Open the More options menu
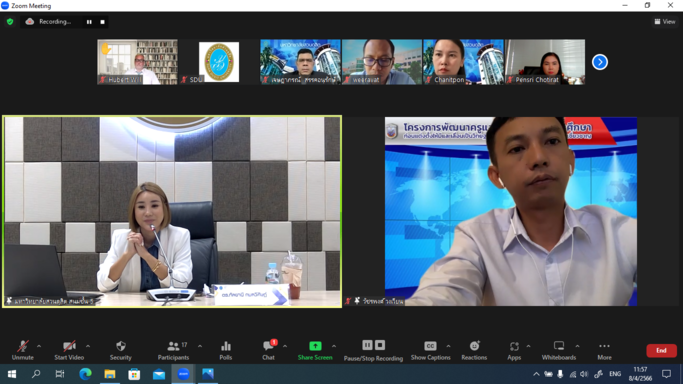This screenshot has width=683, height=384. tap(604, 350)
